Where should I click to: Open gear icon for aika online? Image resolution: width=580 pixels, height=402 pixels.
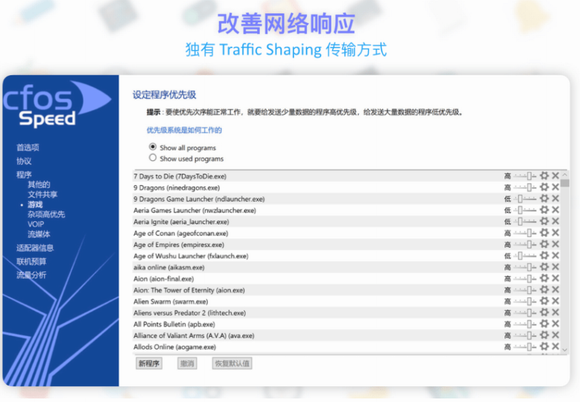pos(544,267)
